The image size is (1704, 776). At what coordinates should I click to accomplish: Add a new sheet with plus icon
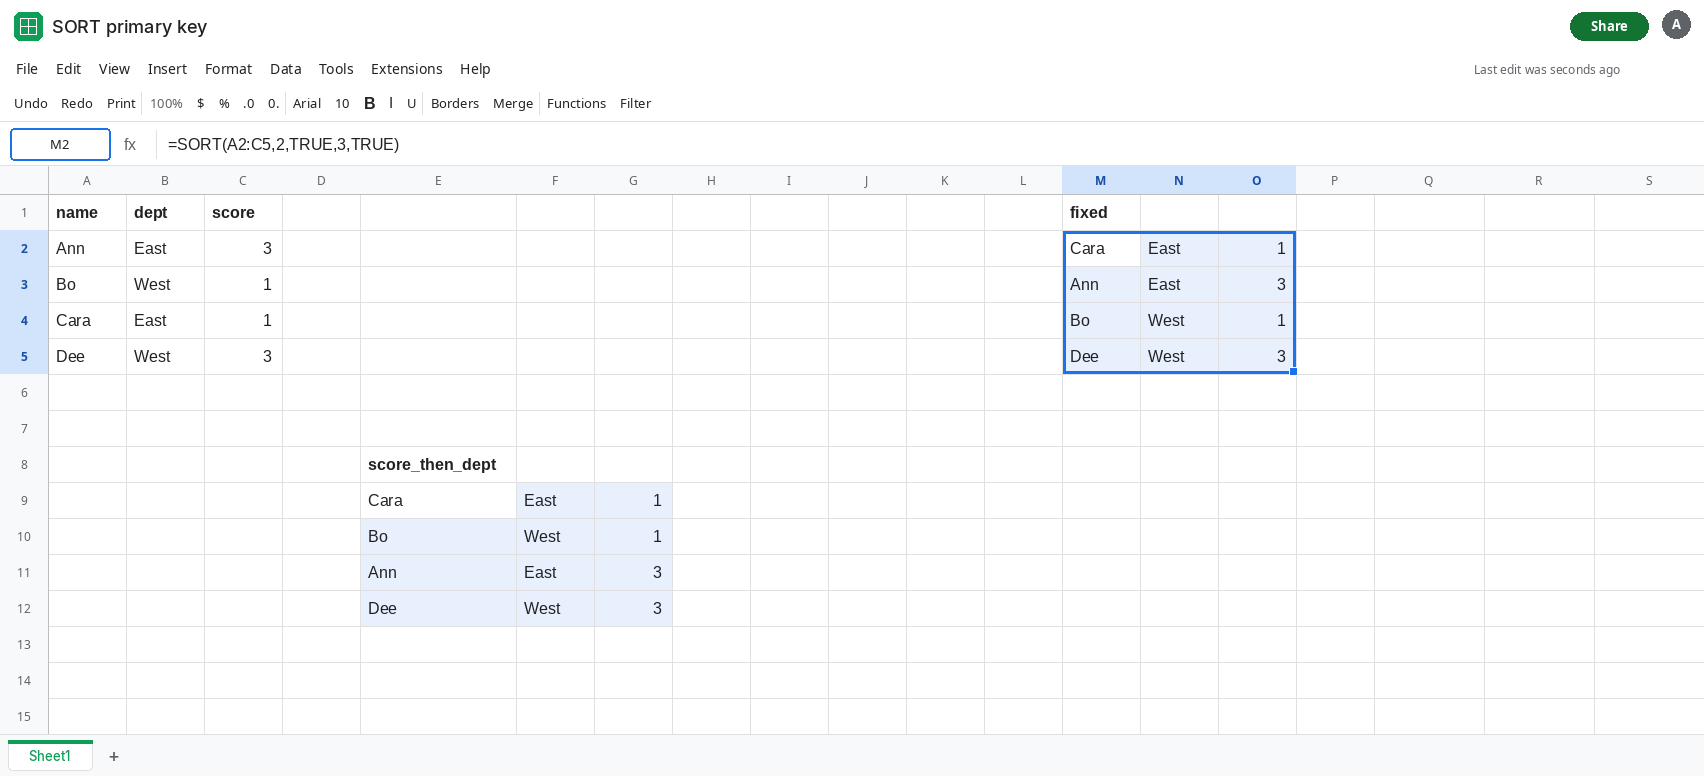pos(114,757)
